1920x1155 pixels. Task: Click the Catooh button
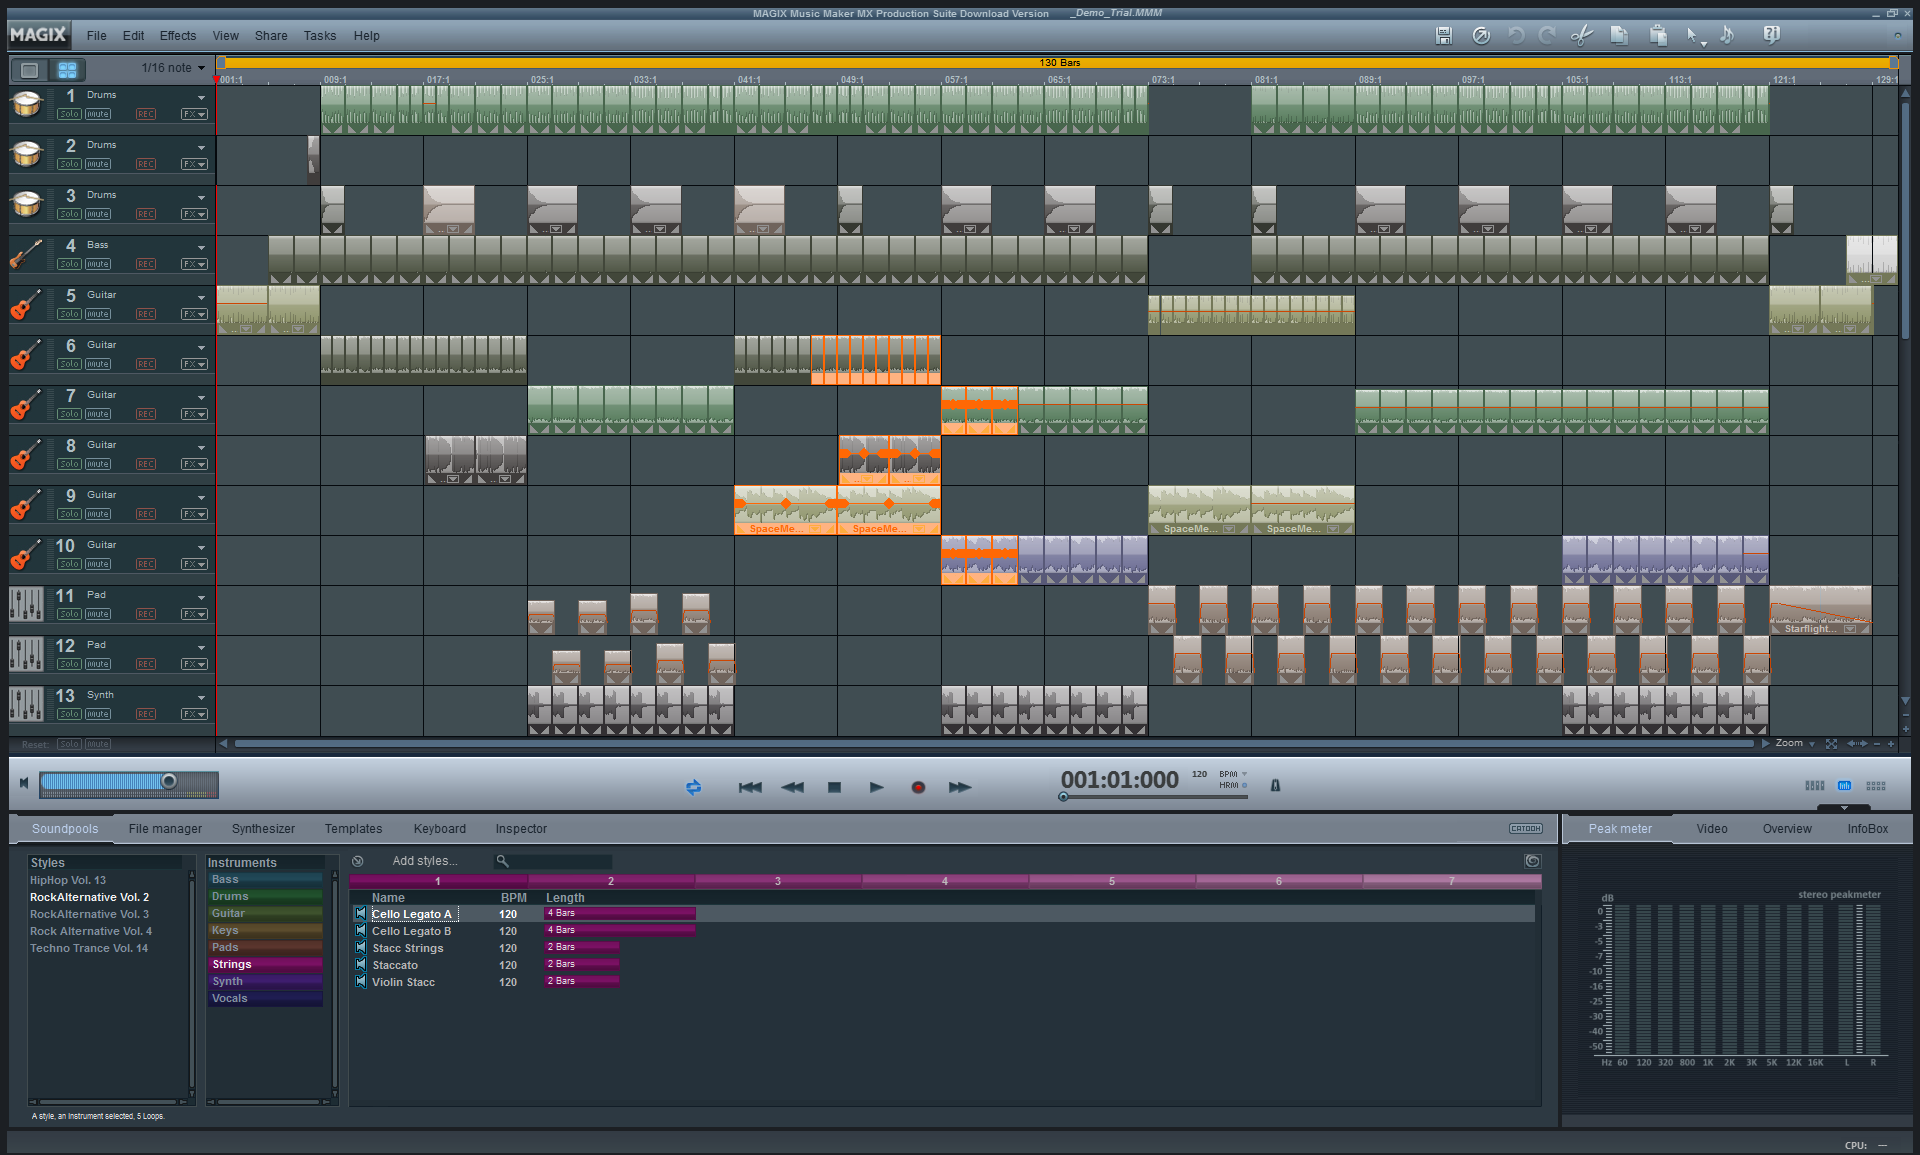click(1526, 829)
